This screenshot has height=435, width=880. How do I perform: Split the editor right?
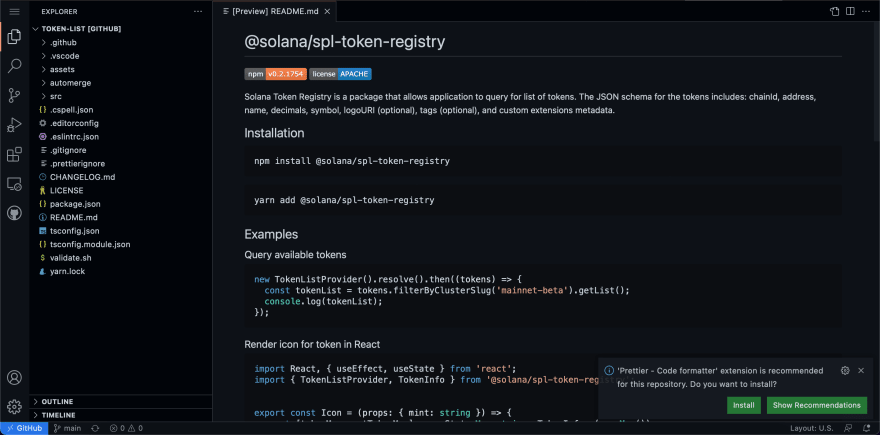(x=850, y=11)
